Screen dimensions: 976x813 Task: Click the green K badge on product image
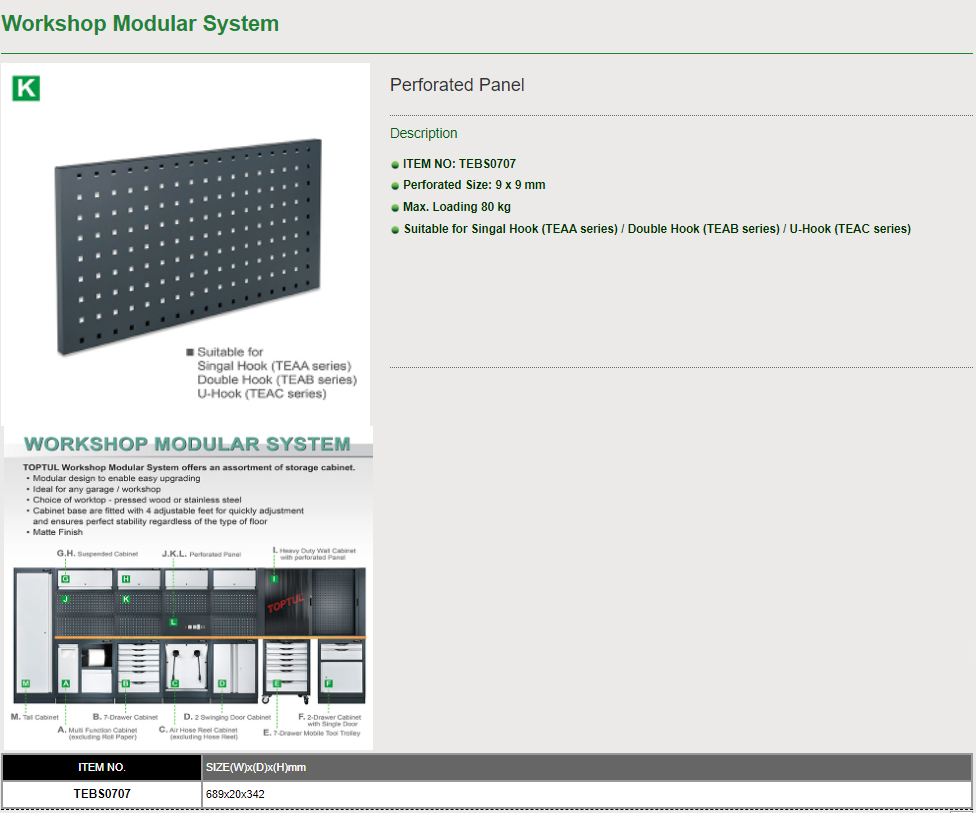pyautogui.click(x=26, y=87)
